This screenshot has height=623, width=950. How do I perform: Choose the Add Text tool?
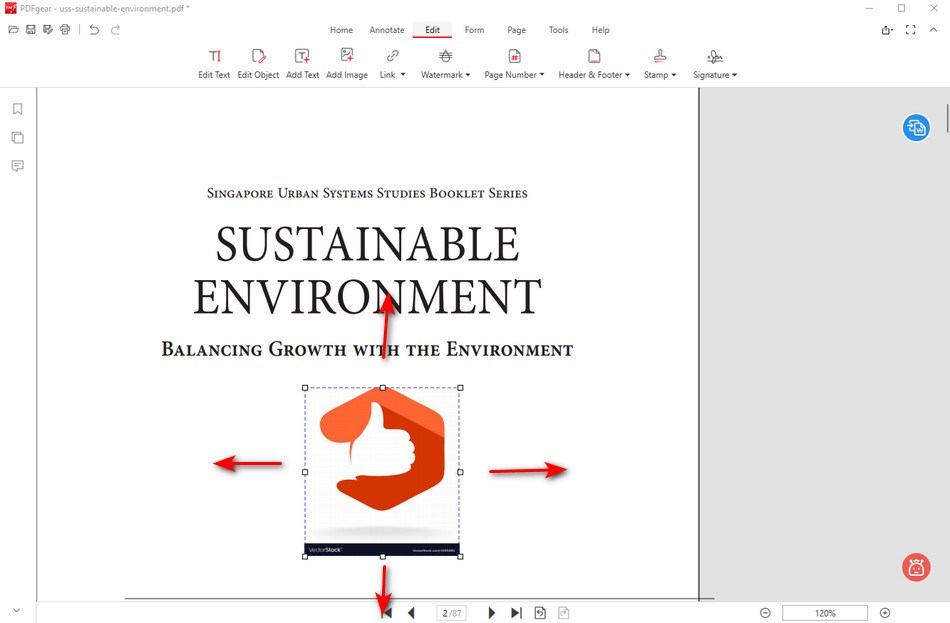pyautogui.click(x=302, y=62)
